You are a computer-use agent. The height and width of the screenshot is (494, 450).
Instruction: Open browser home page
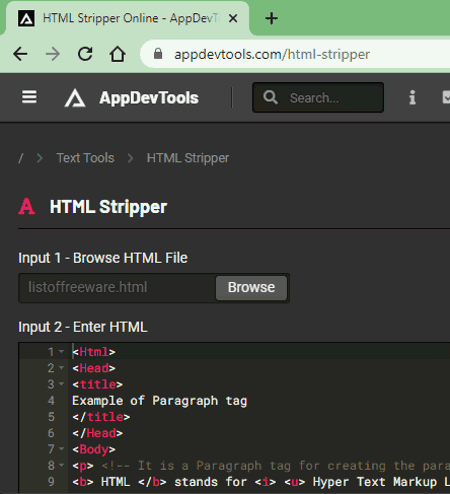click(117, 54)
